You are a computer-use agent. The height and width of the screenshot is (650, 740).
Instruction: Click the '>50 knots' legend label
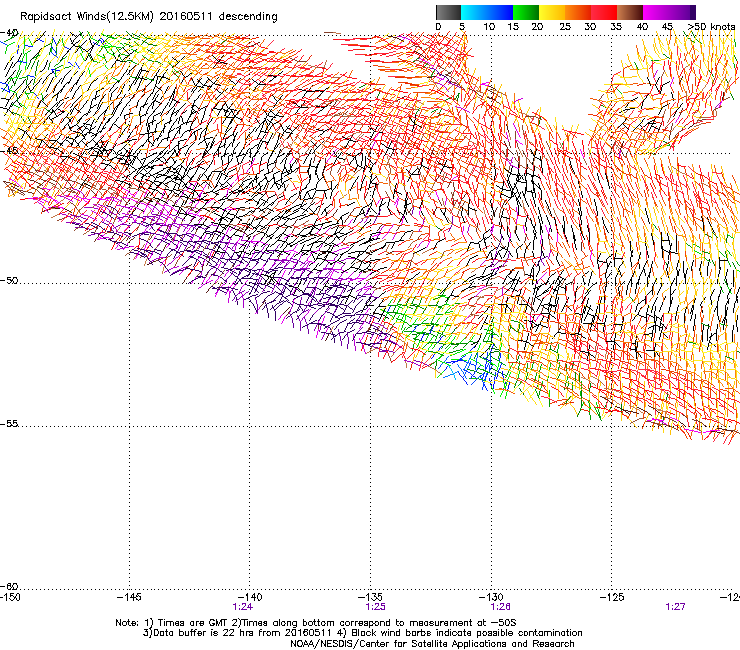[711, 27]
